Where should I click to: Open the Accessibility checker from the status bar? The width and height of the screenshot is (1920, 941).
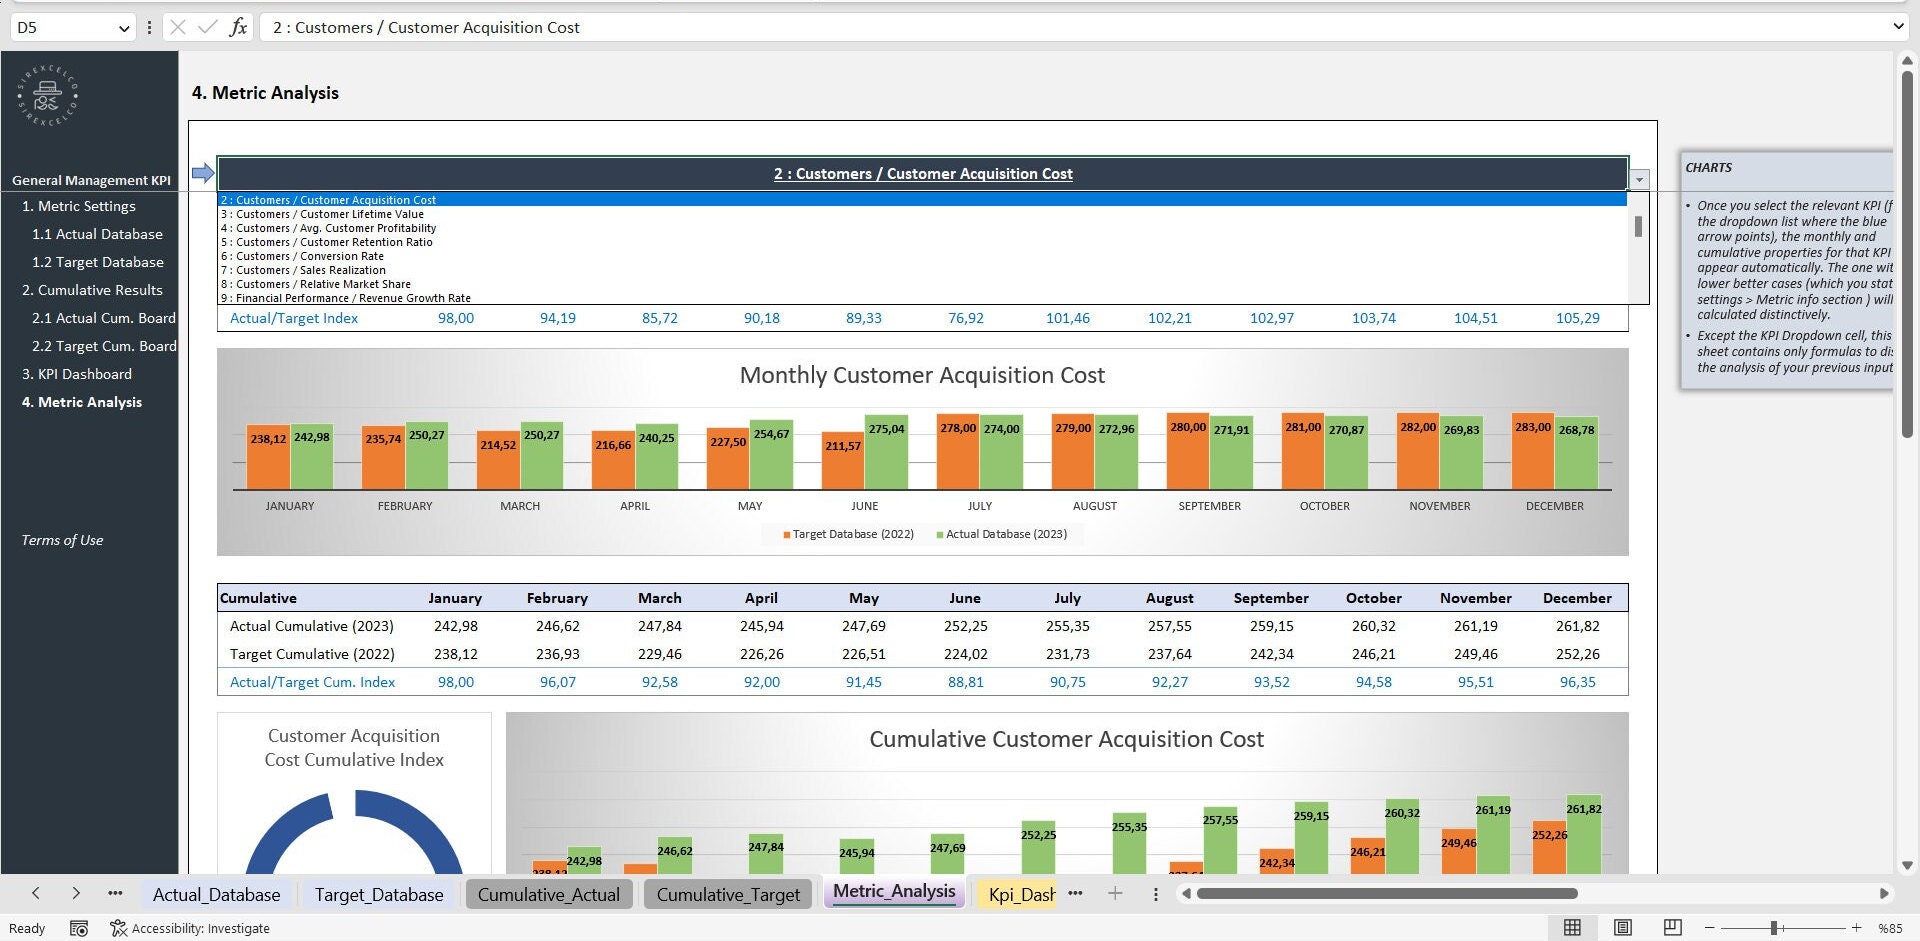click(x=190, y=928)
